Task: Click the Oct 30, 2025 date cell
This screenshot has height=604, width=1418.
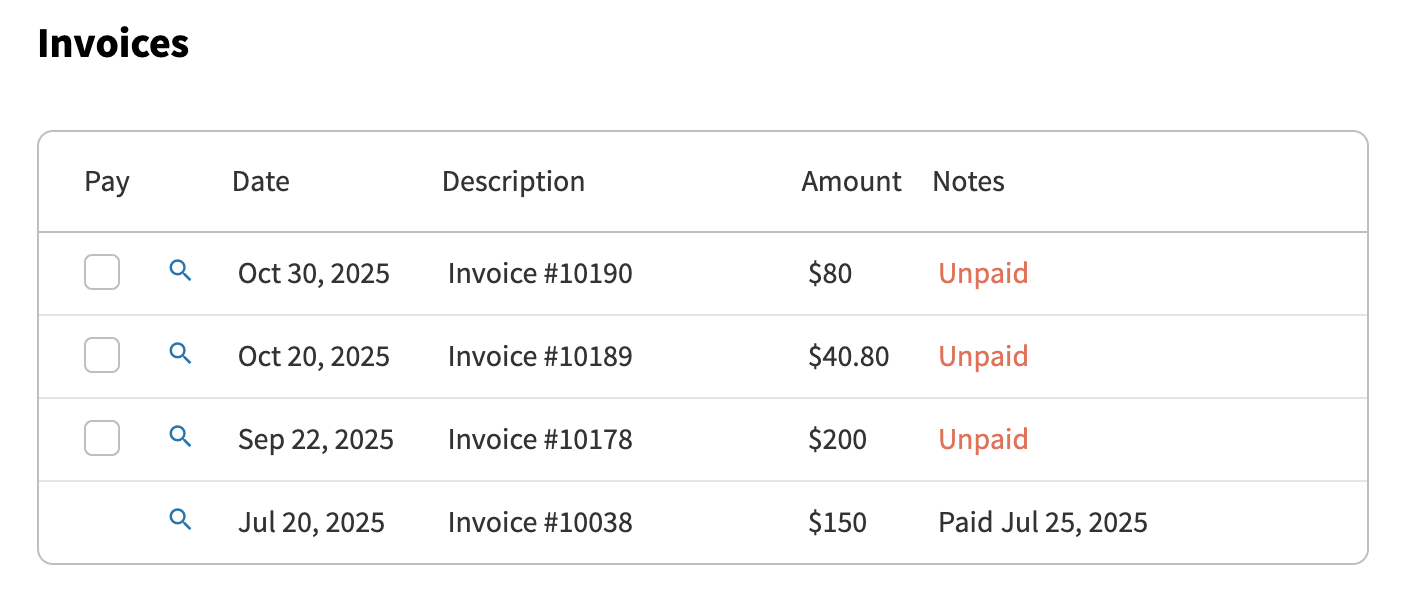Action: 314,273
